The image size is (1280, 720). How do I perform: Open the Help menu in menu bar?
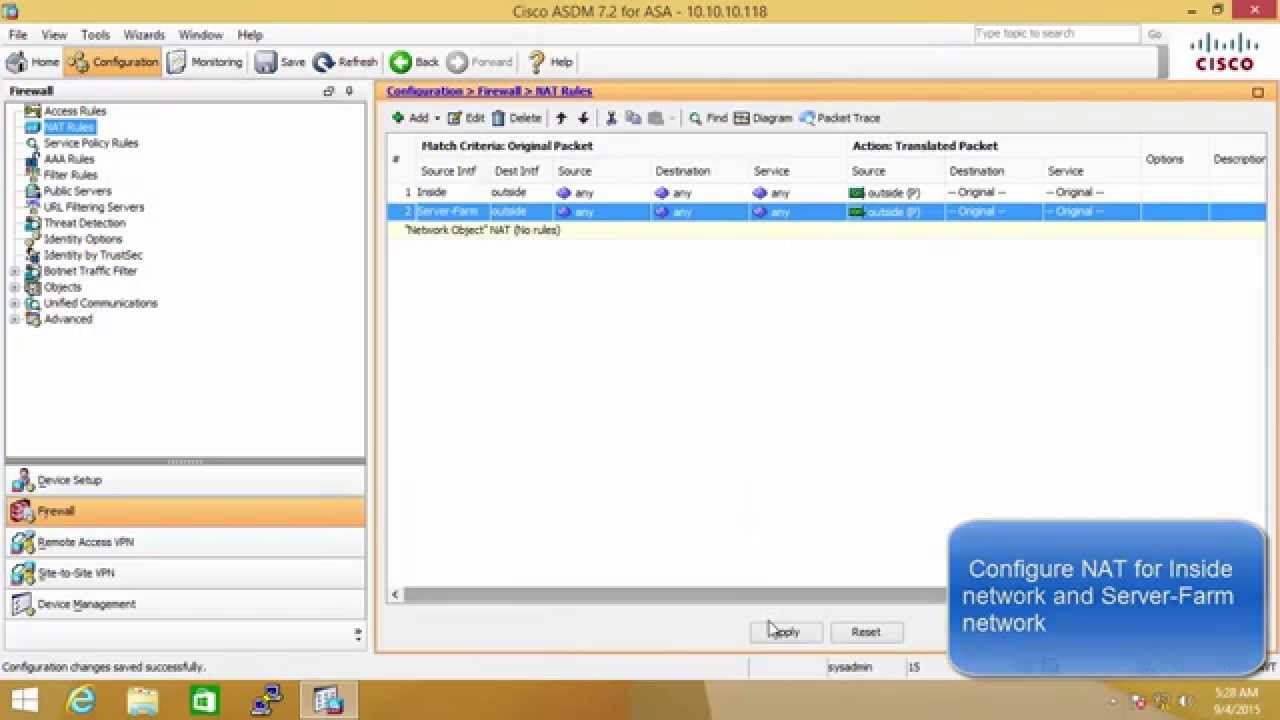tap(250, 34)
